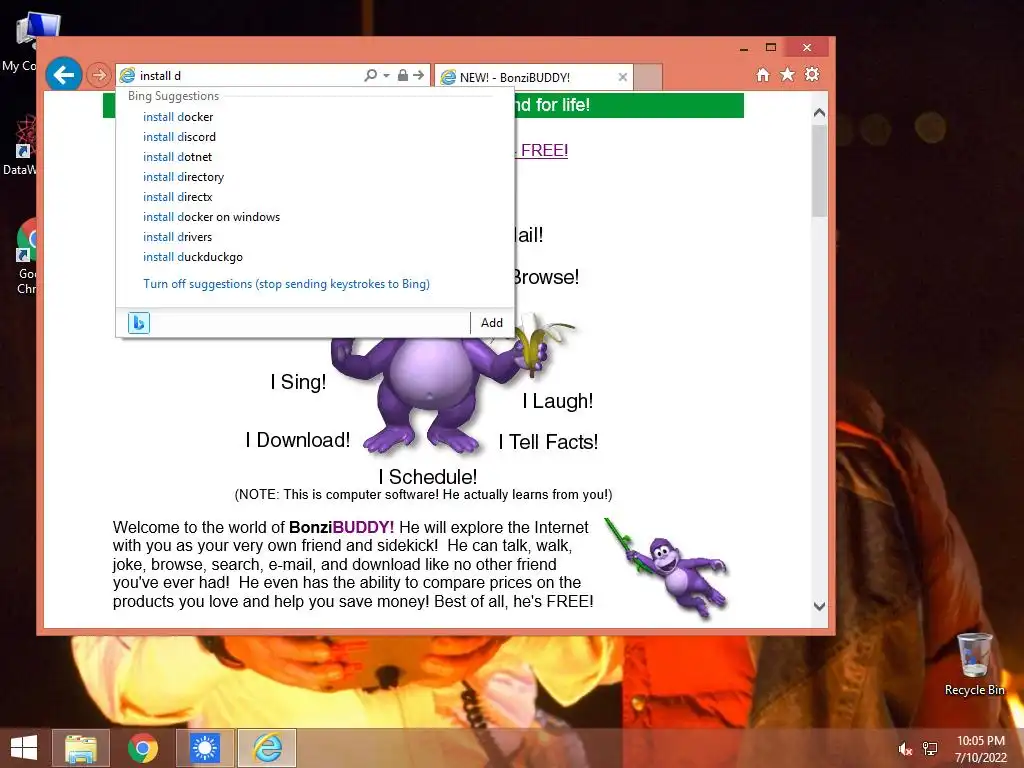This screenshot has height=768, width=1024.
Task: Click 'Turn off suggestions' link
Action: 286,284
